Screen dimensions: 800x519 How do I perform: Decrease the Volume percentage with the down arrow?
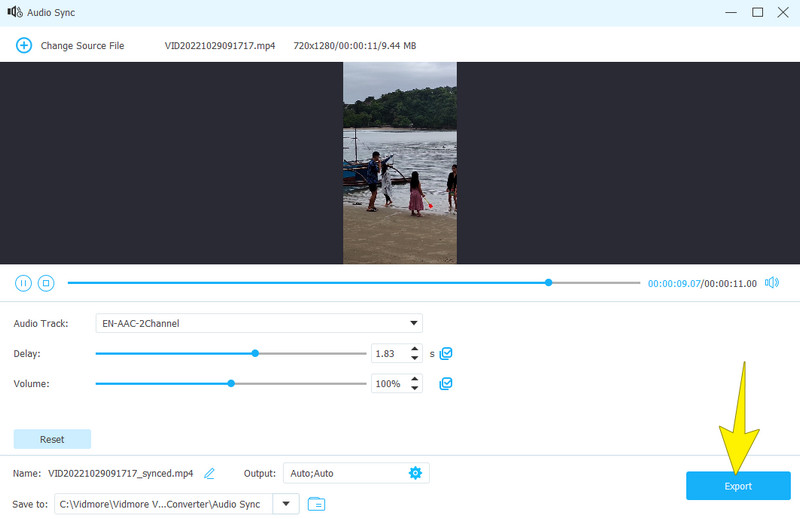416,388
